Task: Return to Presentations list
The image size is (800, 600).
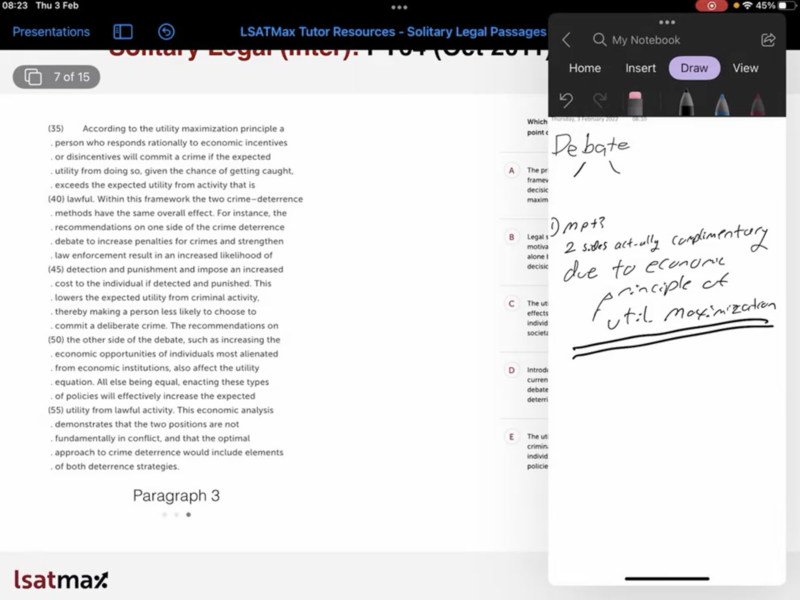Action: point(51,32)
